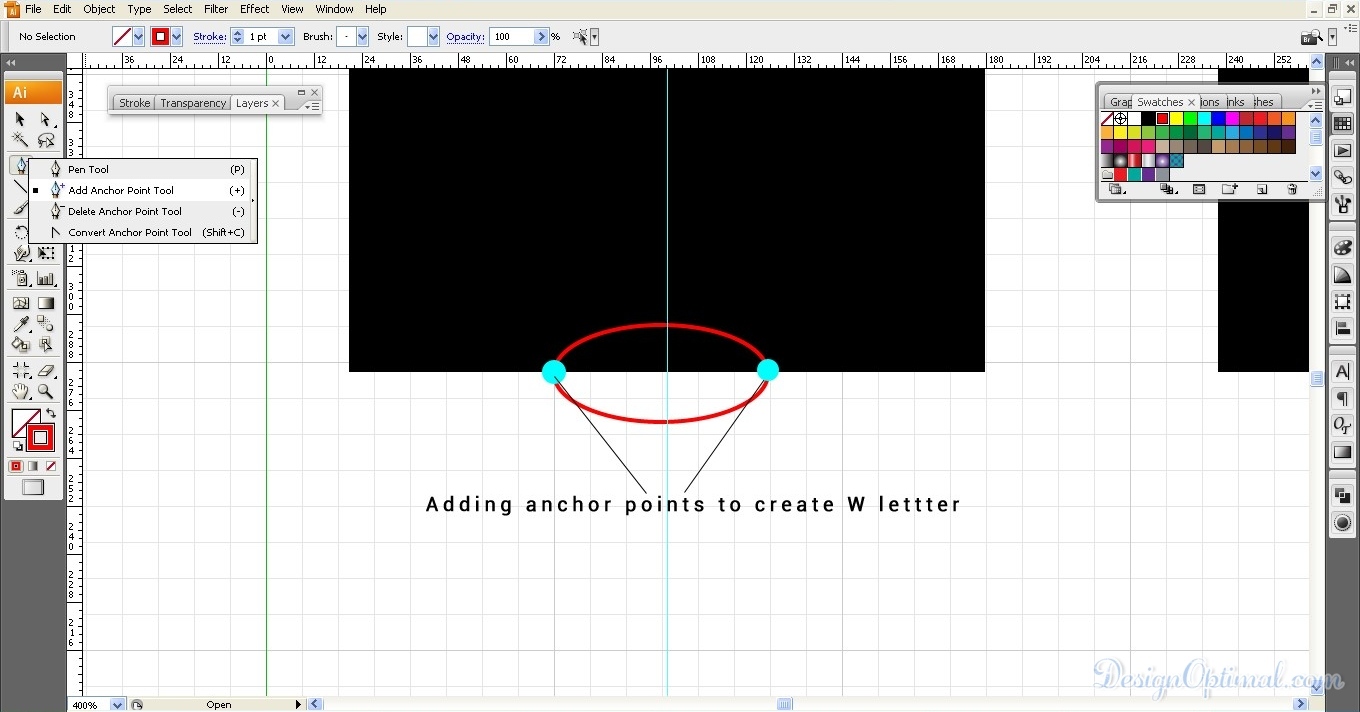The image size is (1360, 712).
Task: Choose the Eraser tool
Action: [46, 371]
